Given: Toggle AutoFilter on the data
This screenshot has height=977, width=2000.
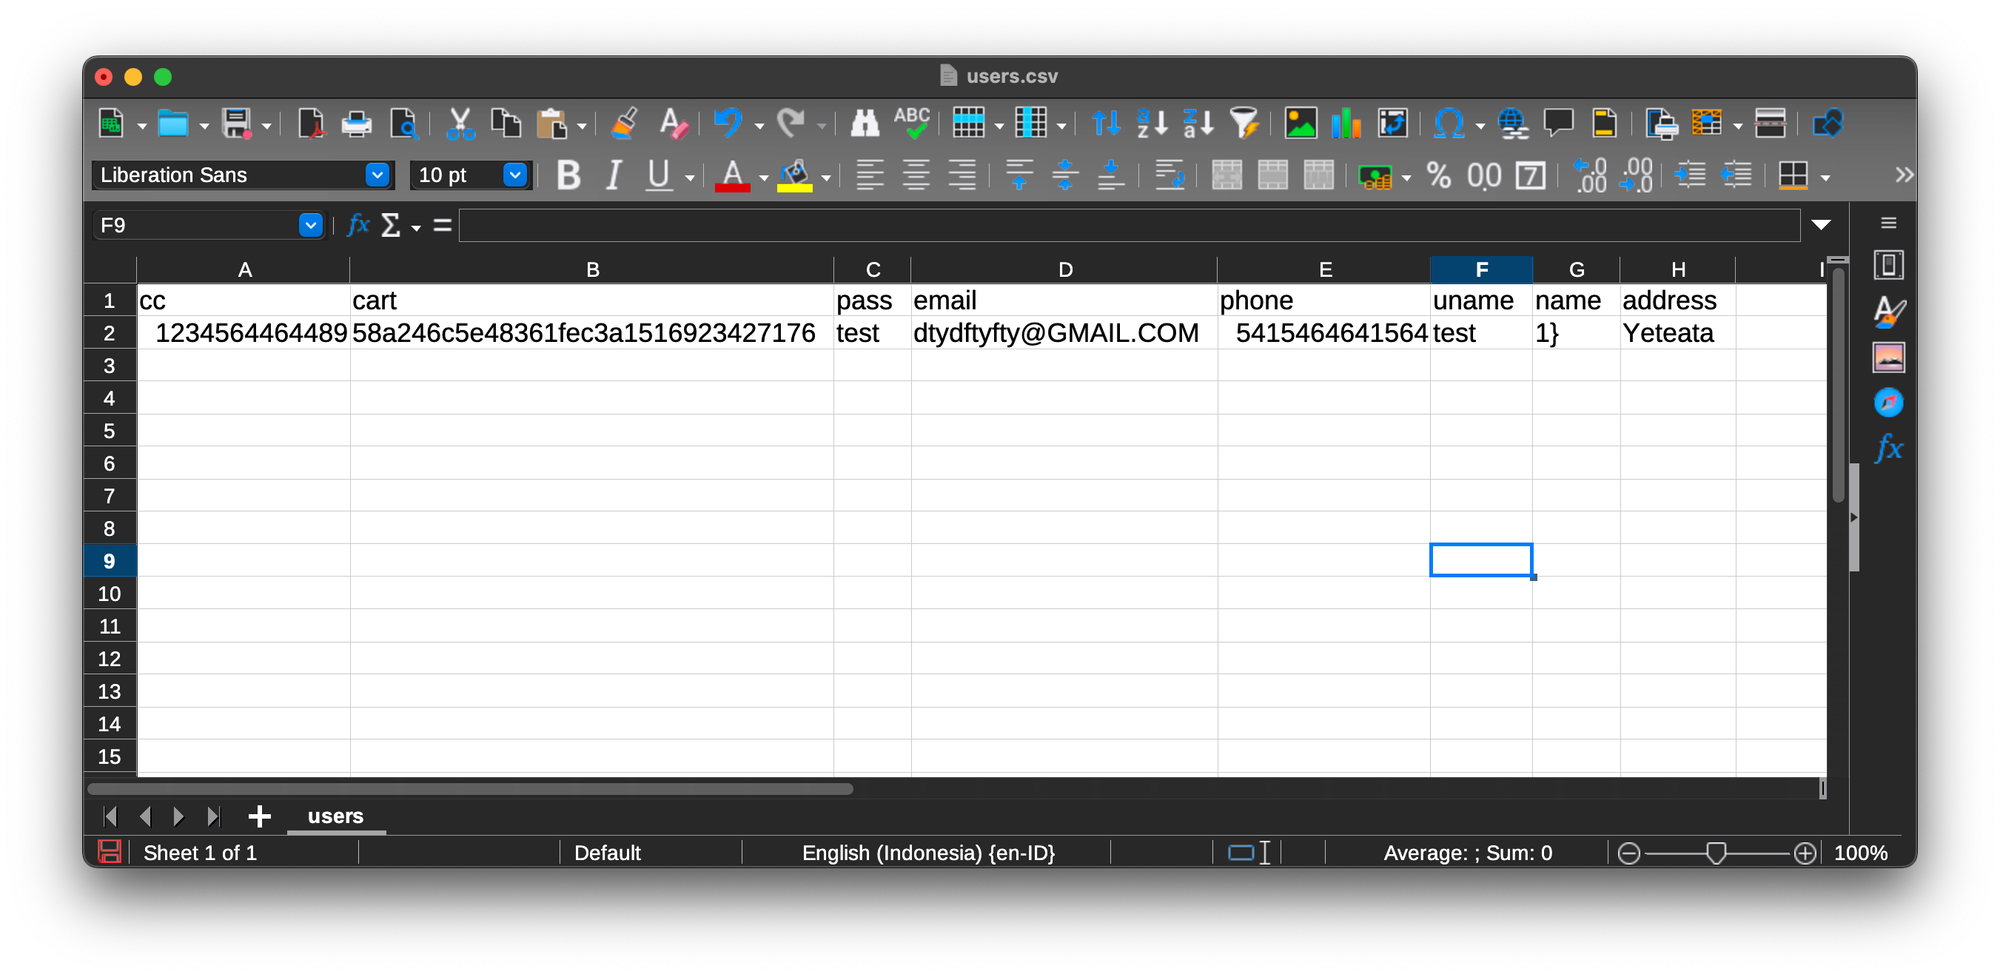Looking at the screenshot, I should 1244,123.
